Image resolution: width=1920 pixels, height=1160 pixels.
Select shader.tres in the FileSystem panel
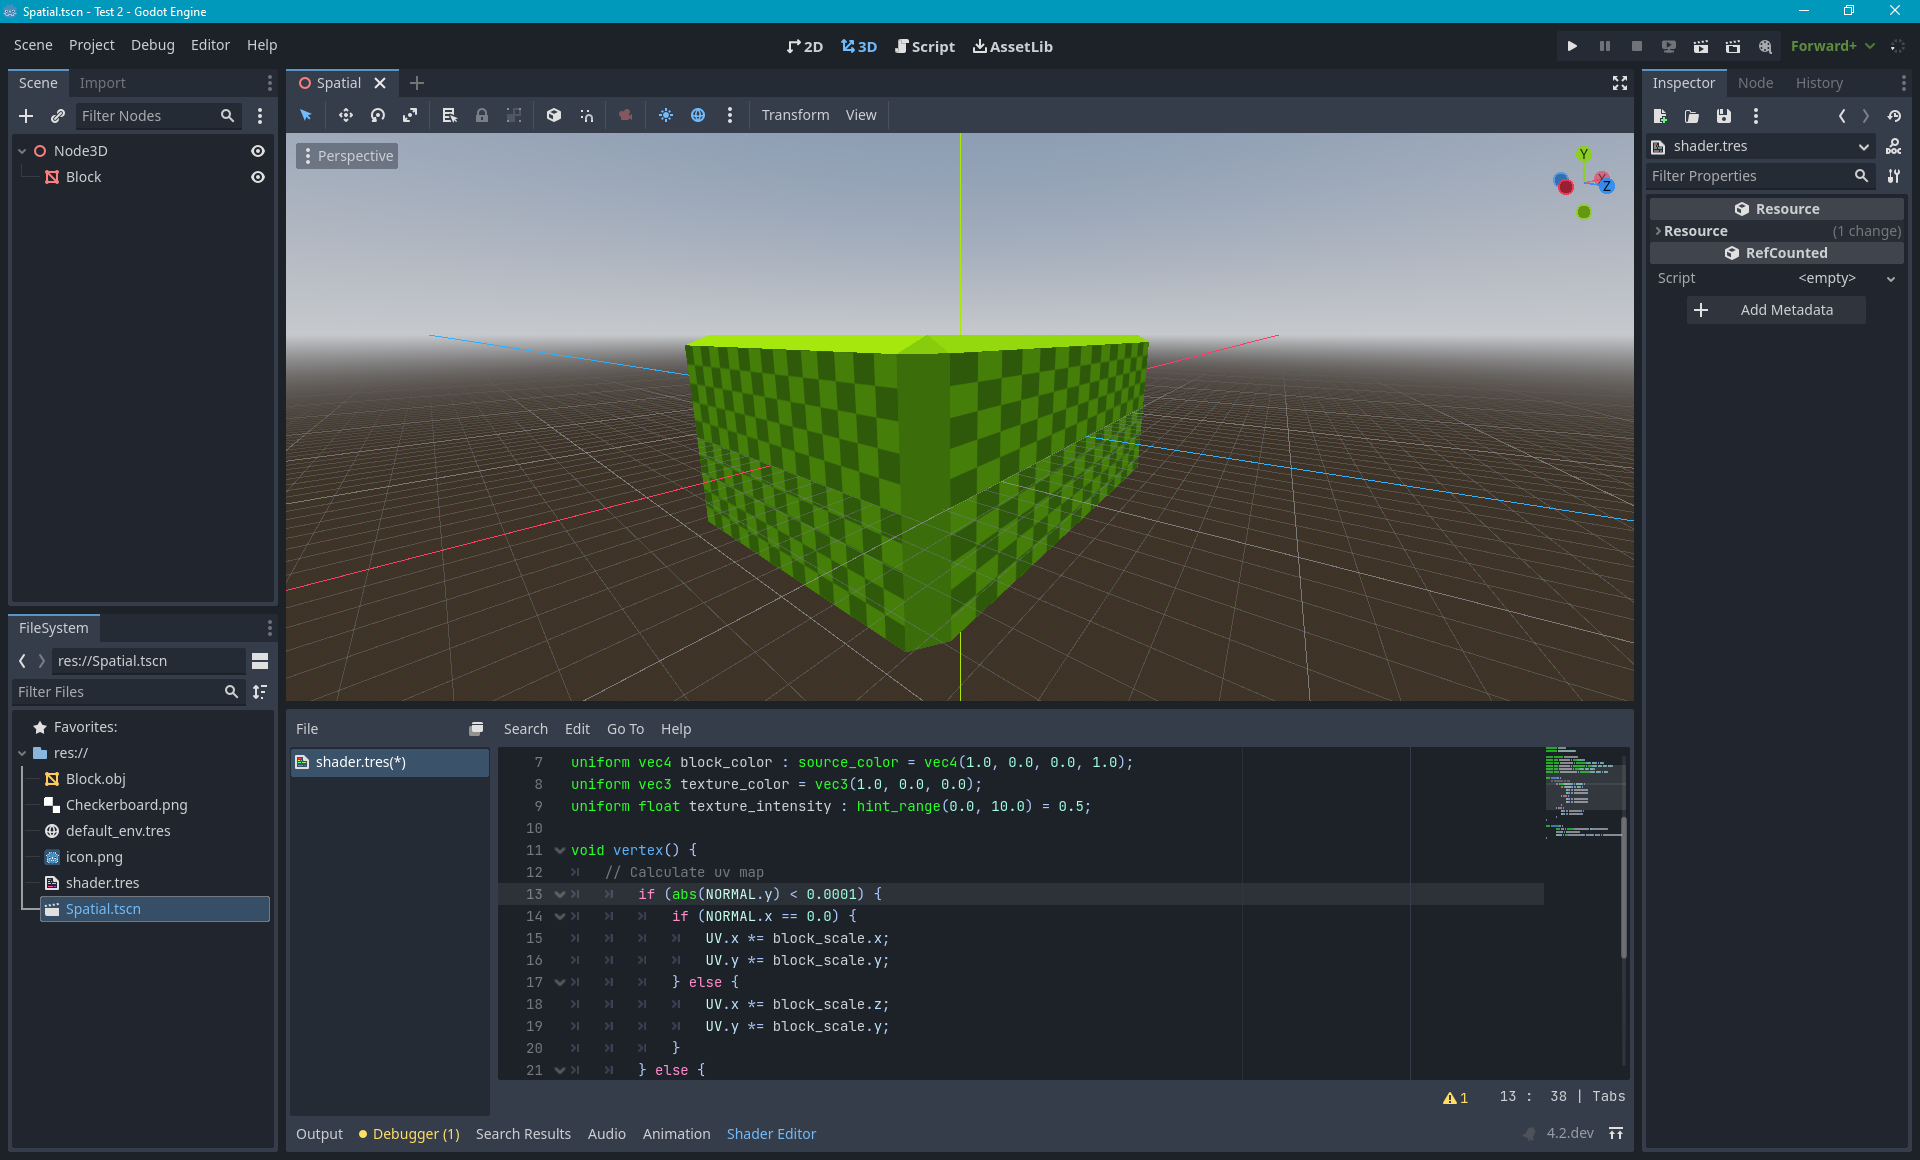(102, 883)
